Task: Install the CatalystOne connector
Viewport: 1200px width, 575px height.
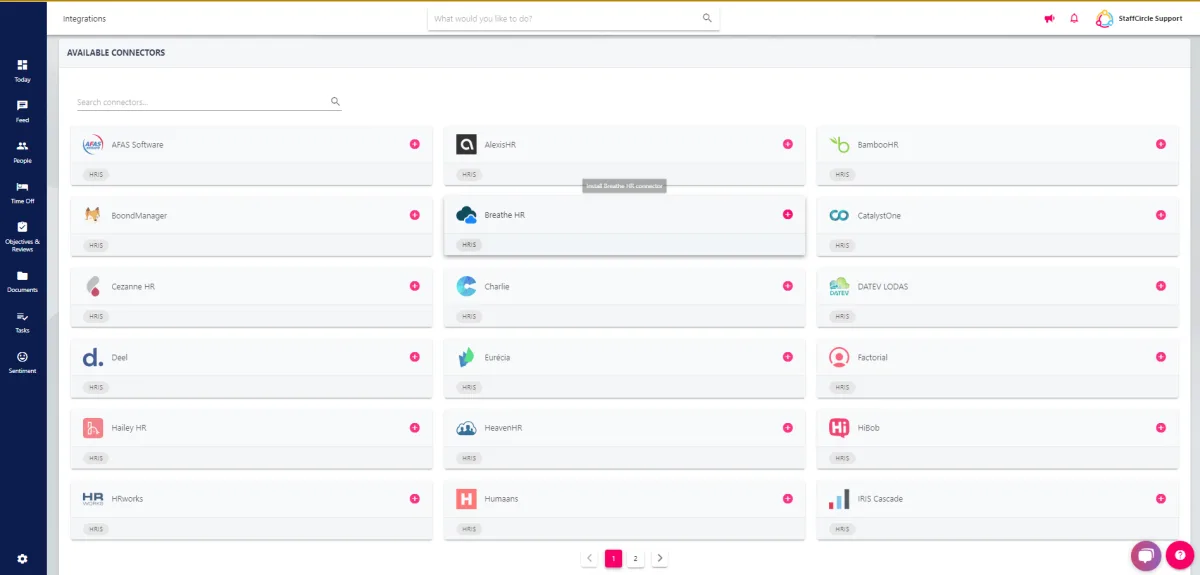Action: (1160, 215)
